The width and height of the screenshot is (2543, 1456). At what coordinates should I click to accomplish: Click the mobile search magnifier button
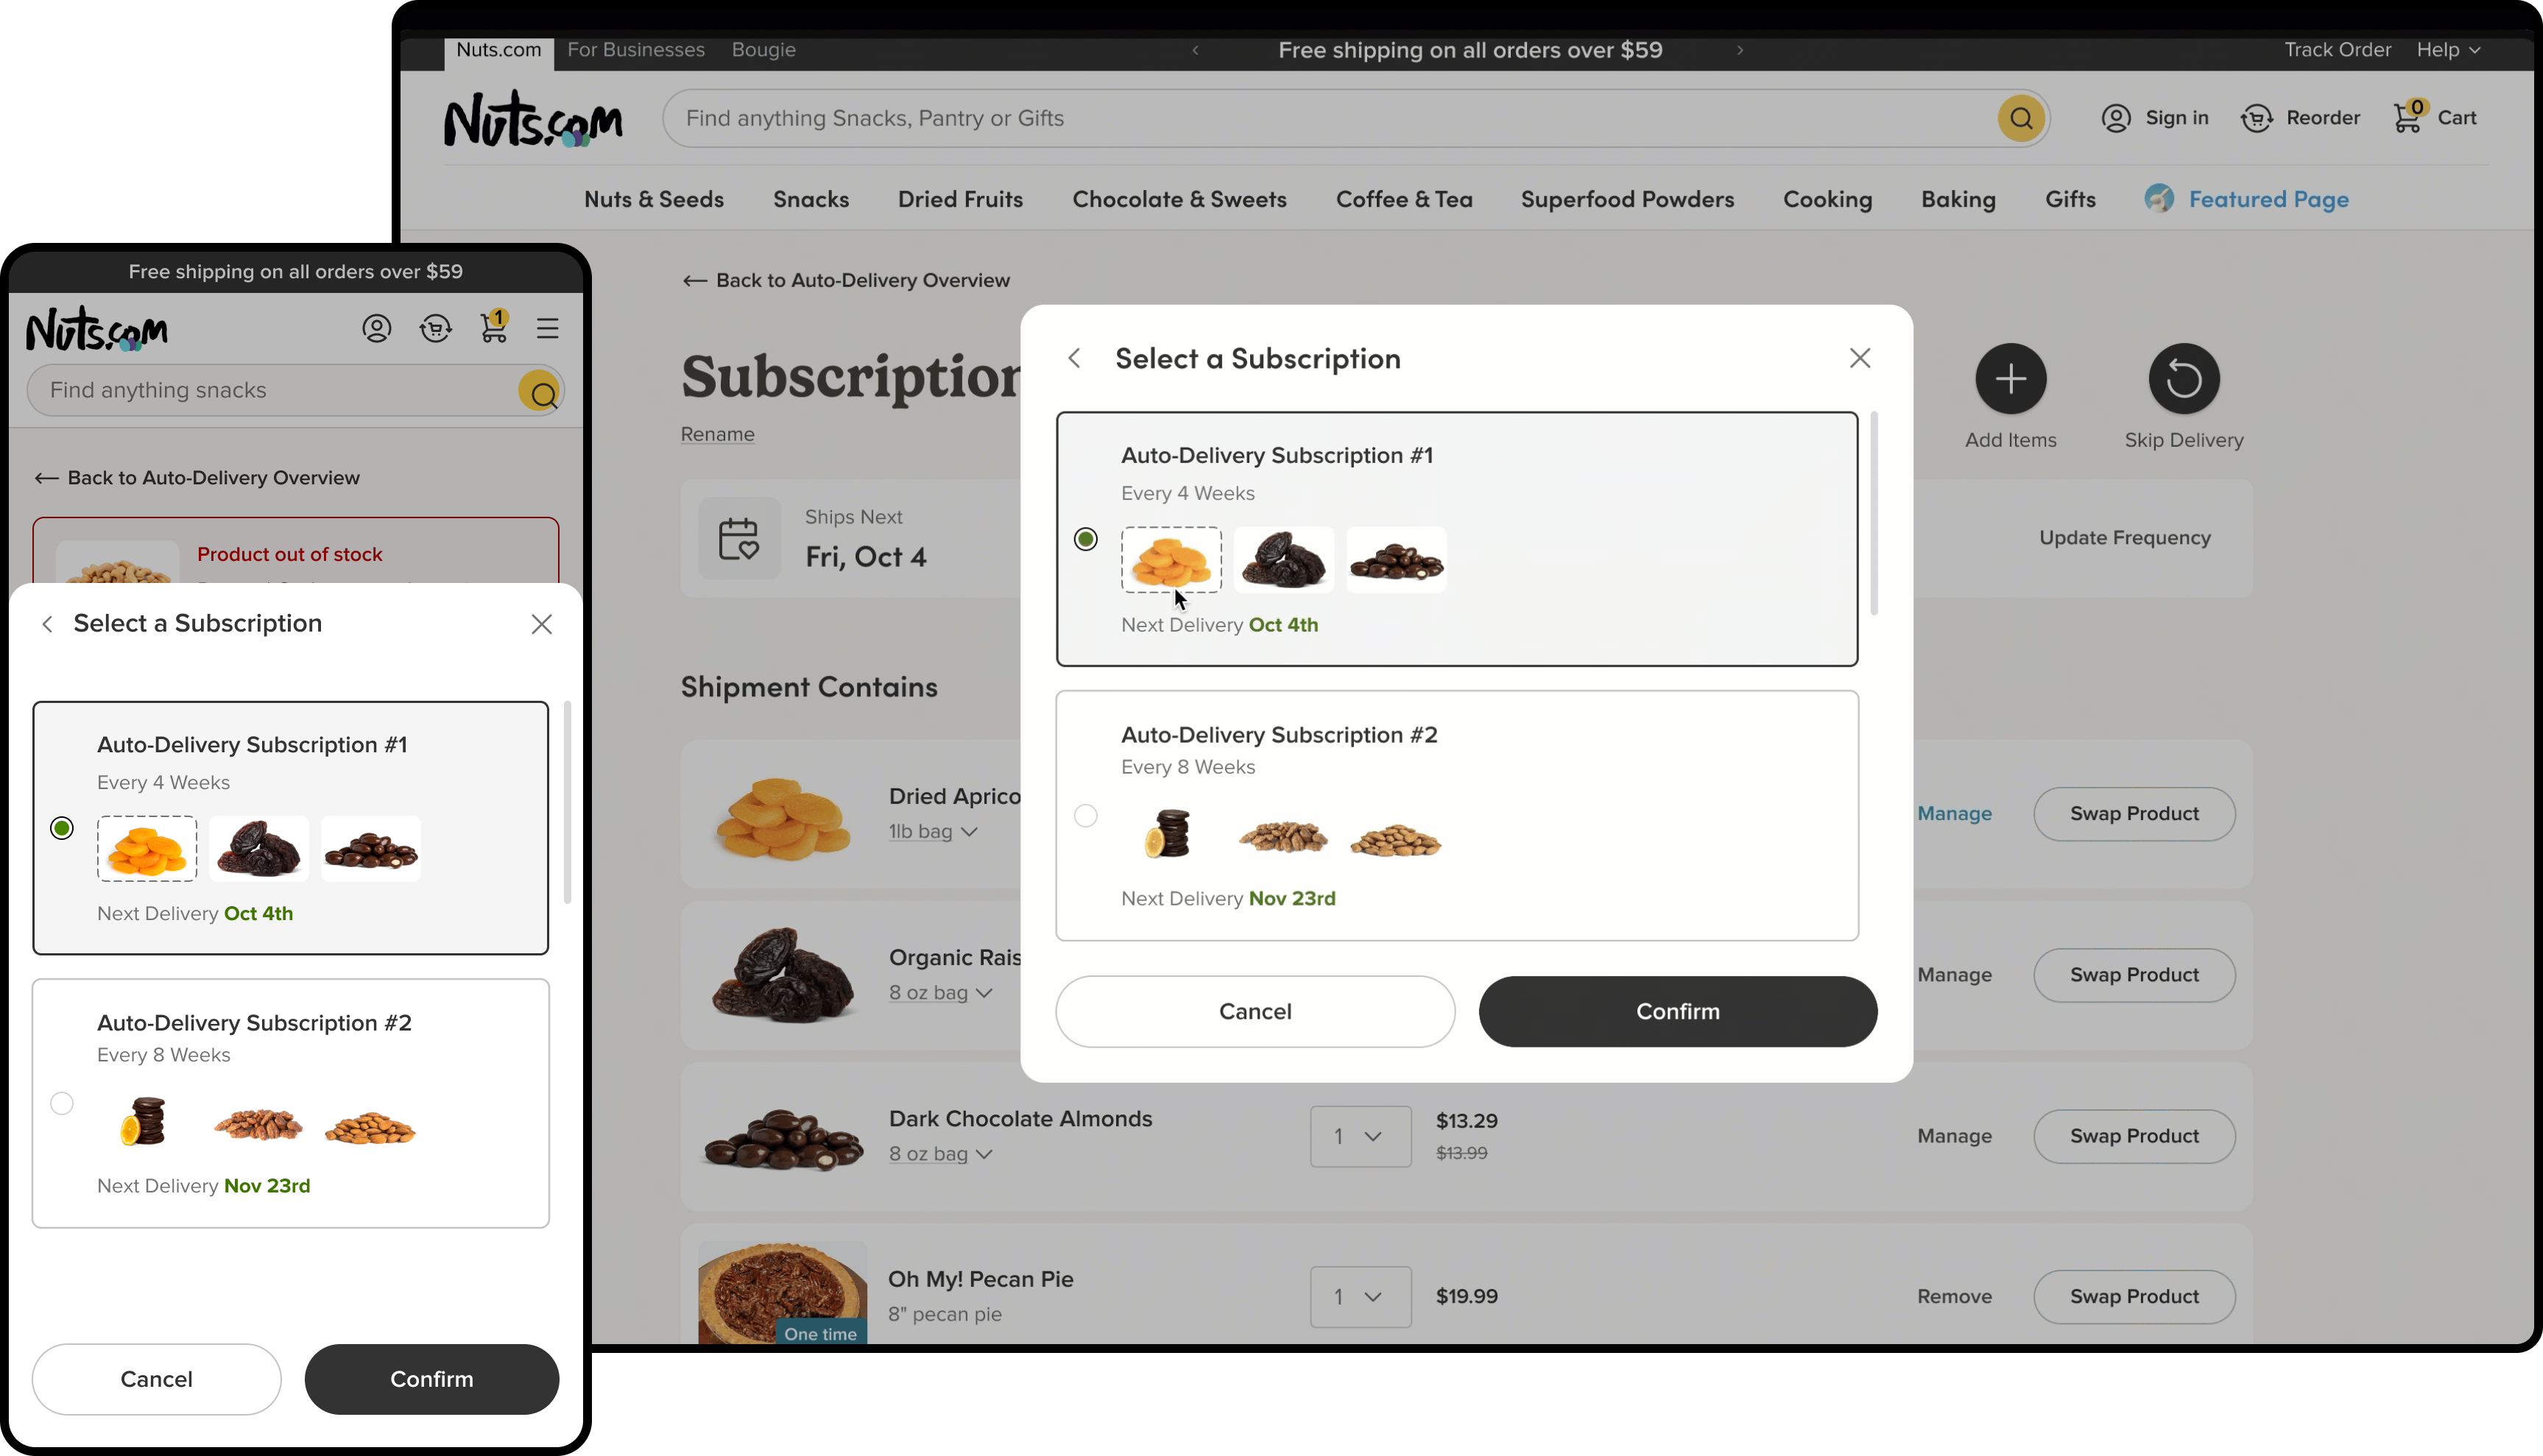pyautogui.click(x=540, y=391)
